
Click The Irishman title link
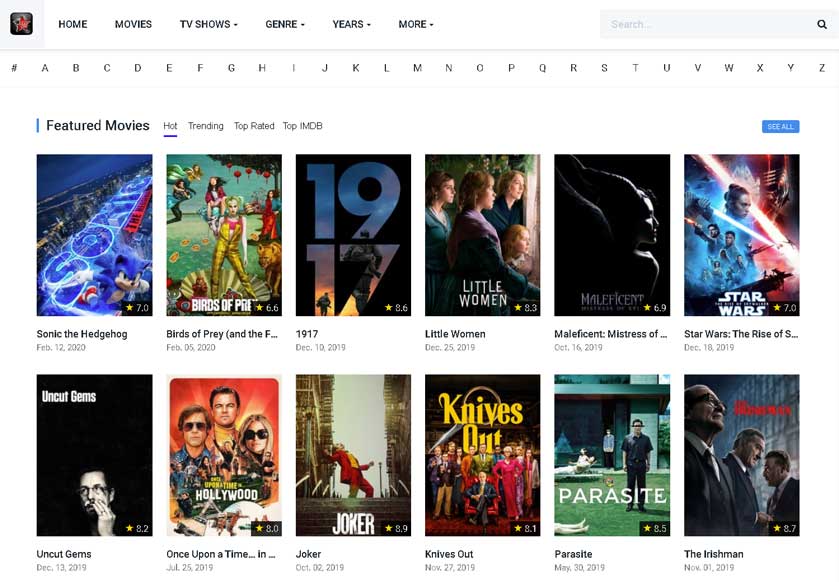tap(714, 554)
